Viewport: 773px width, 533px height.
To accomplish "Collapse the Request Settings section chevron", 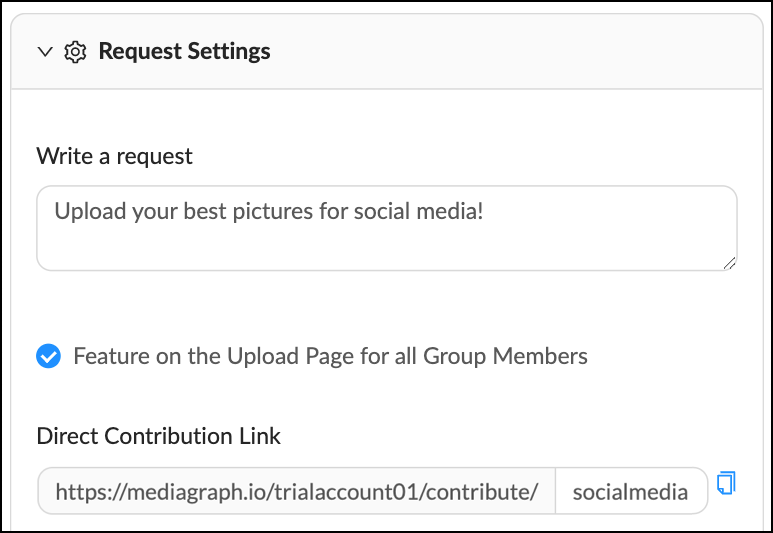I will click(x=45, y=51).
